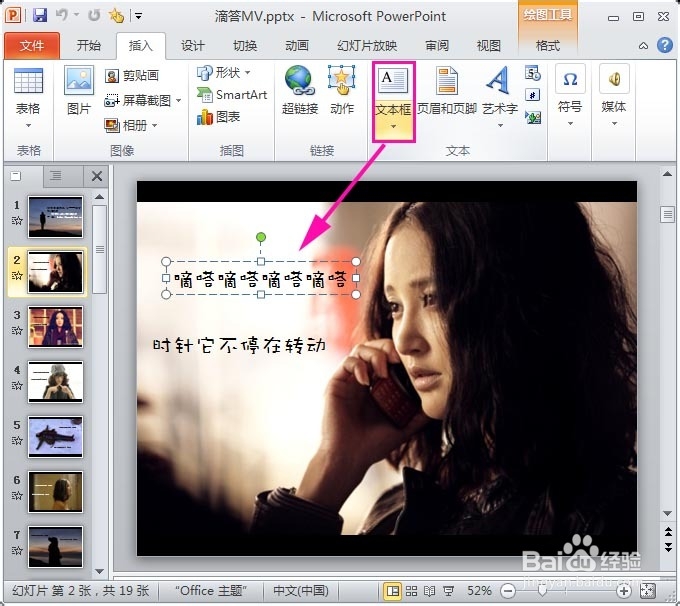Image resolution: width=680 pixels, height=606 pixels.
Task: Go to next slide double-arrow button
Action: pyautogui.click(x=668, y=546)
